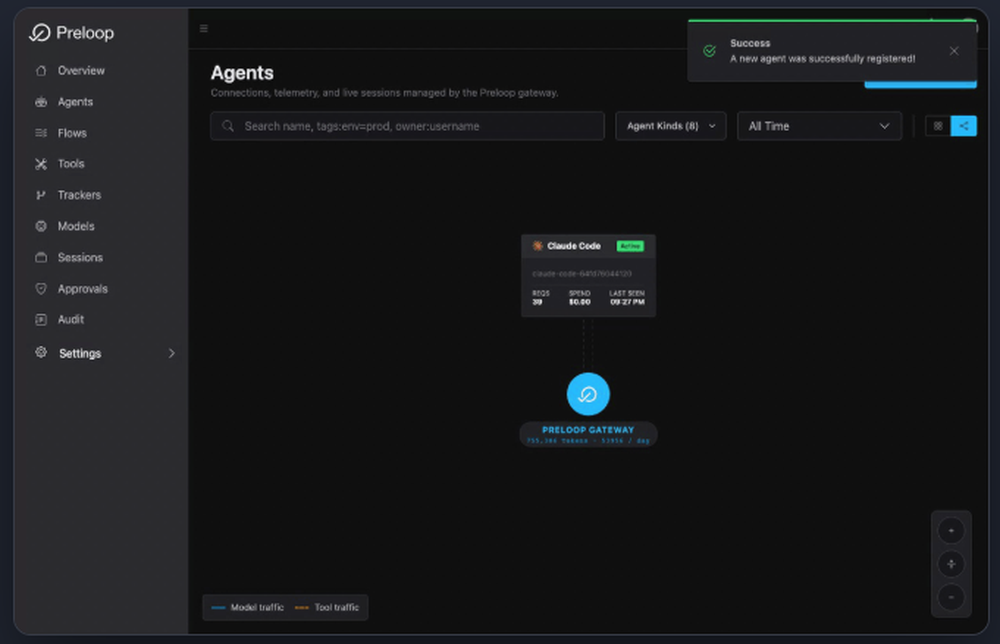Click the Preloop brand name
Screen dimensions: 1000x644
[85, 33]
